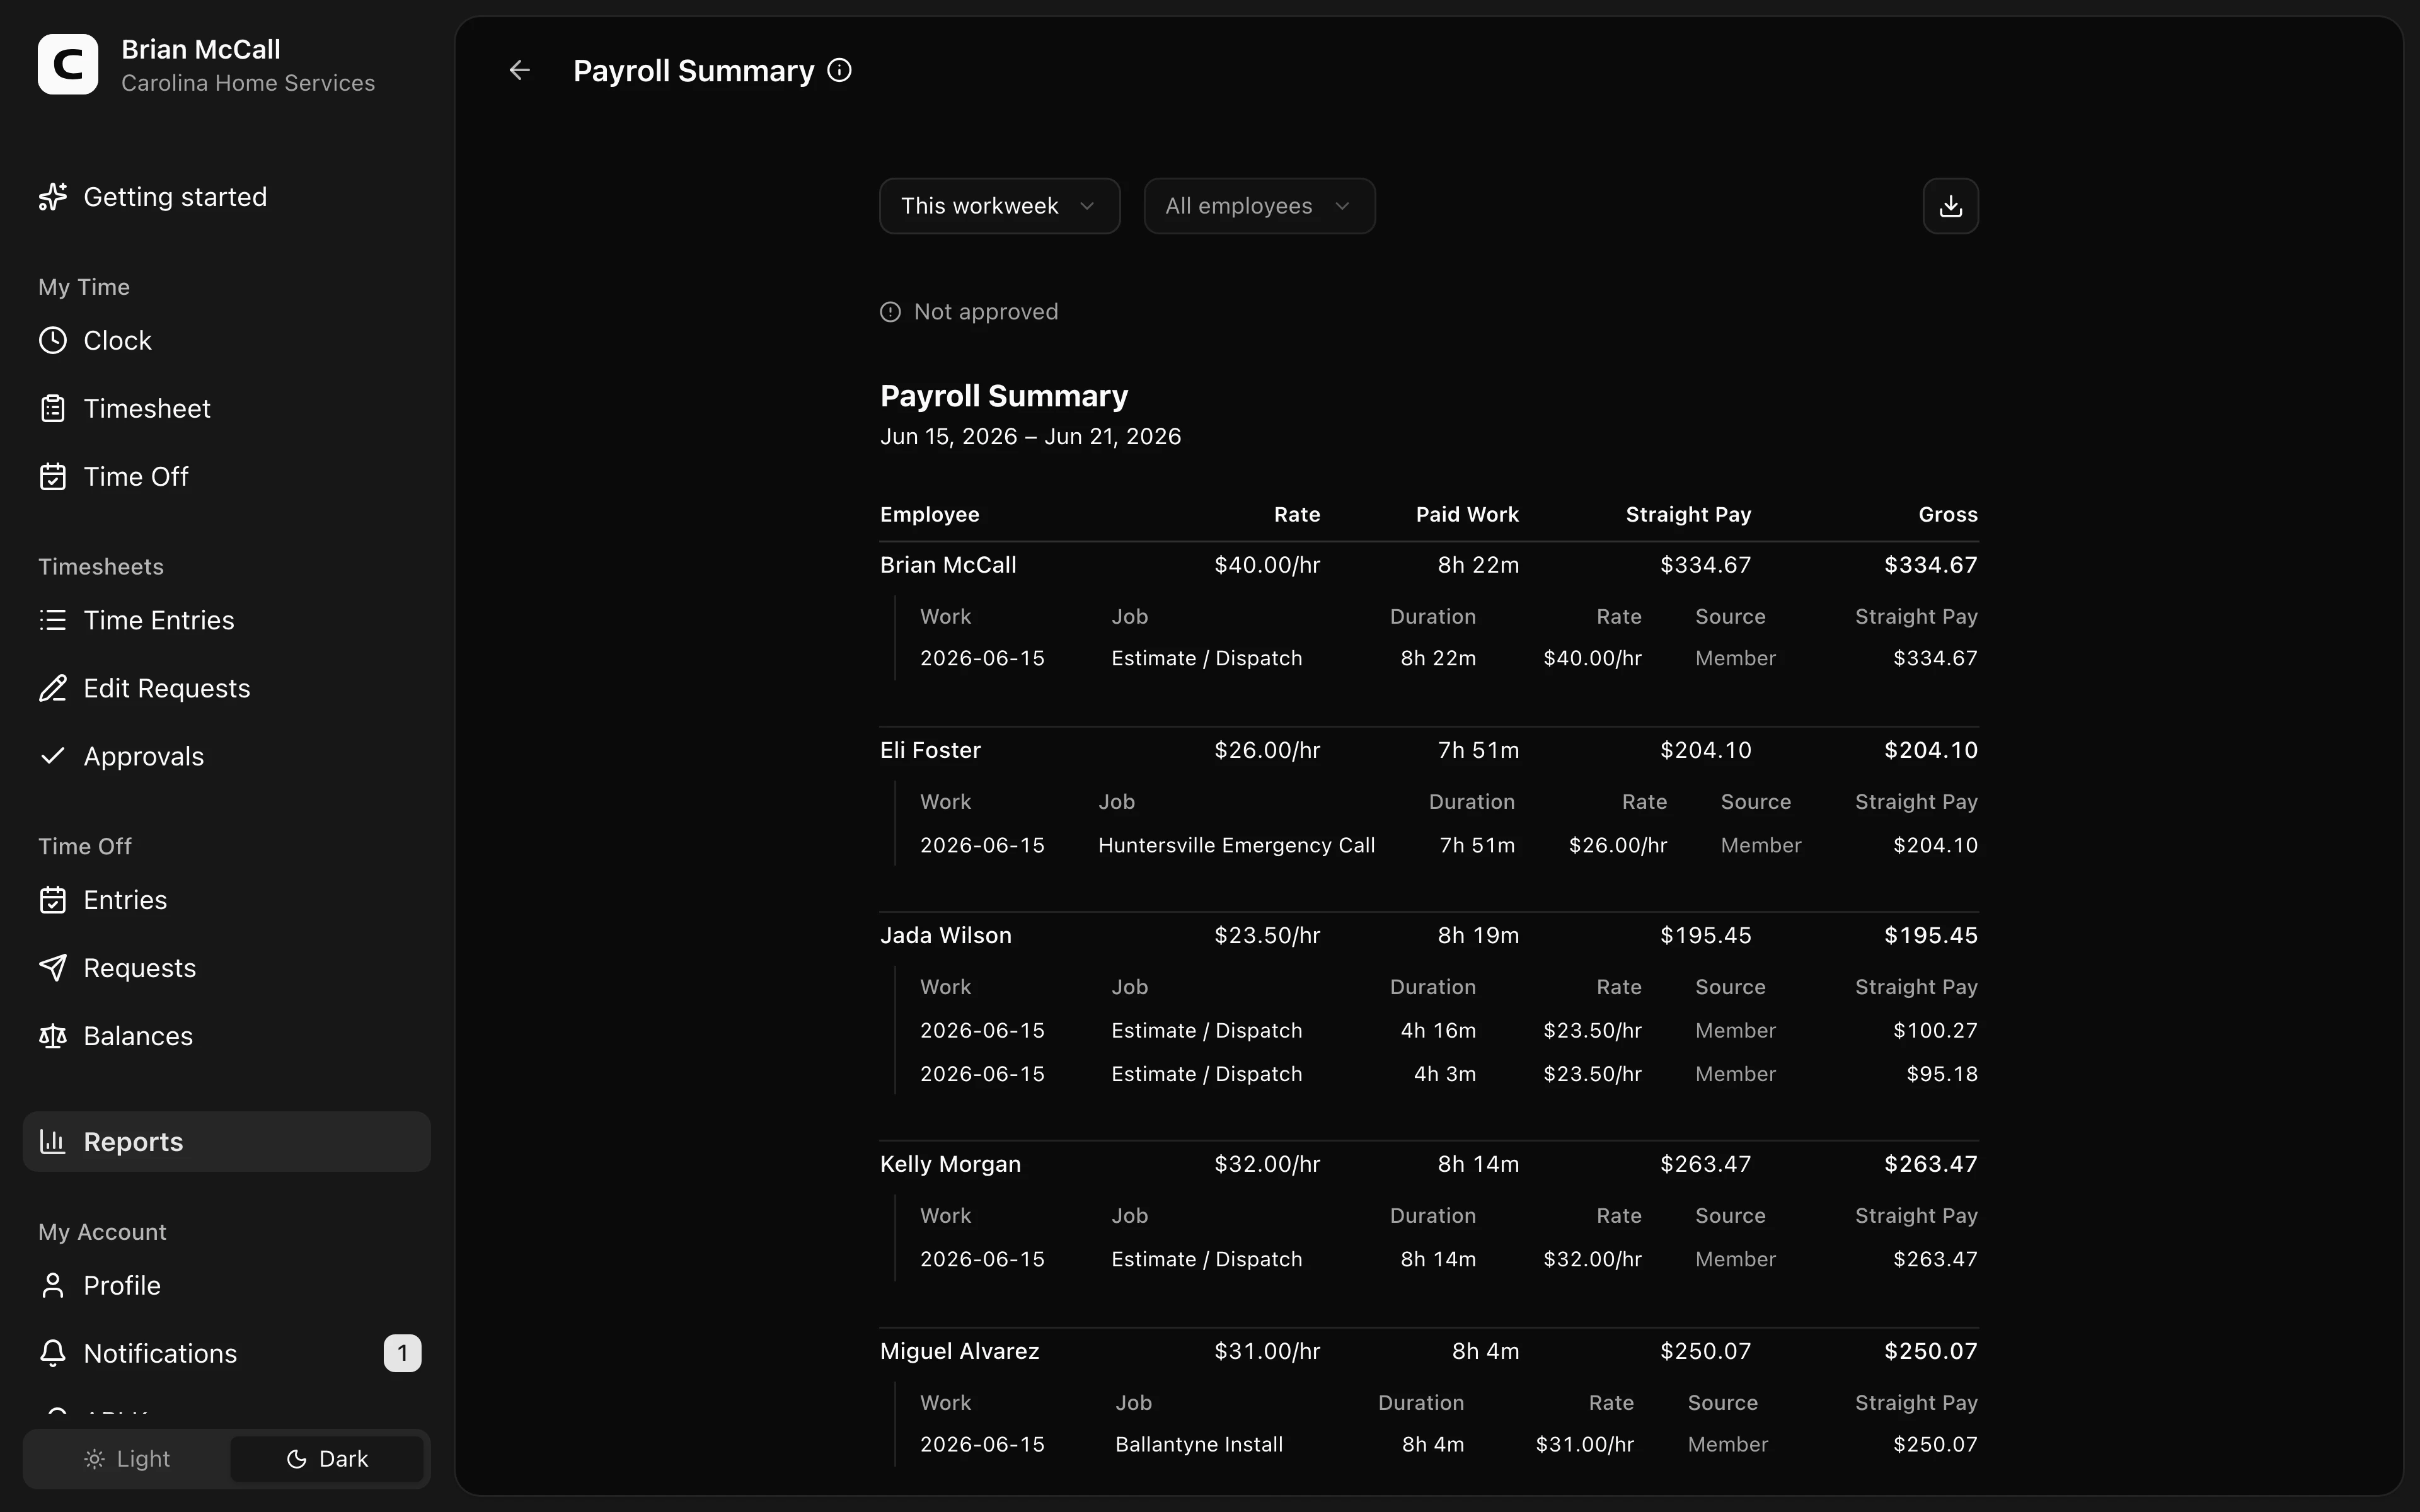Viewport: 2420px width, 1512px height.
Task: Go to Clock in sidebar
Action: 227,340
